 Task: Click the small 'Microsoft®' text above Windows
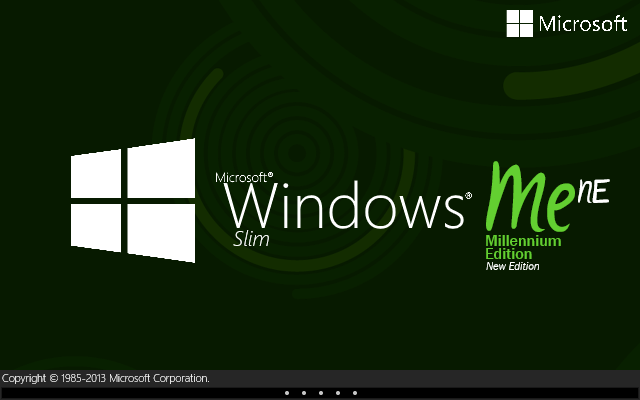(244, 178)
